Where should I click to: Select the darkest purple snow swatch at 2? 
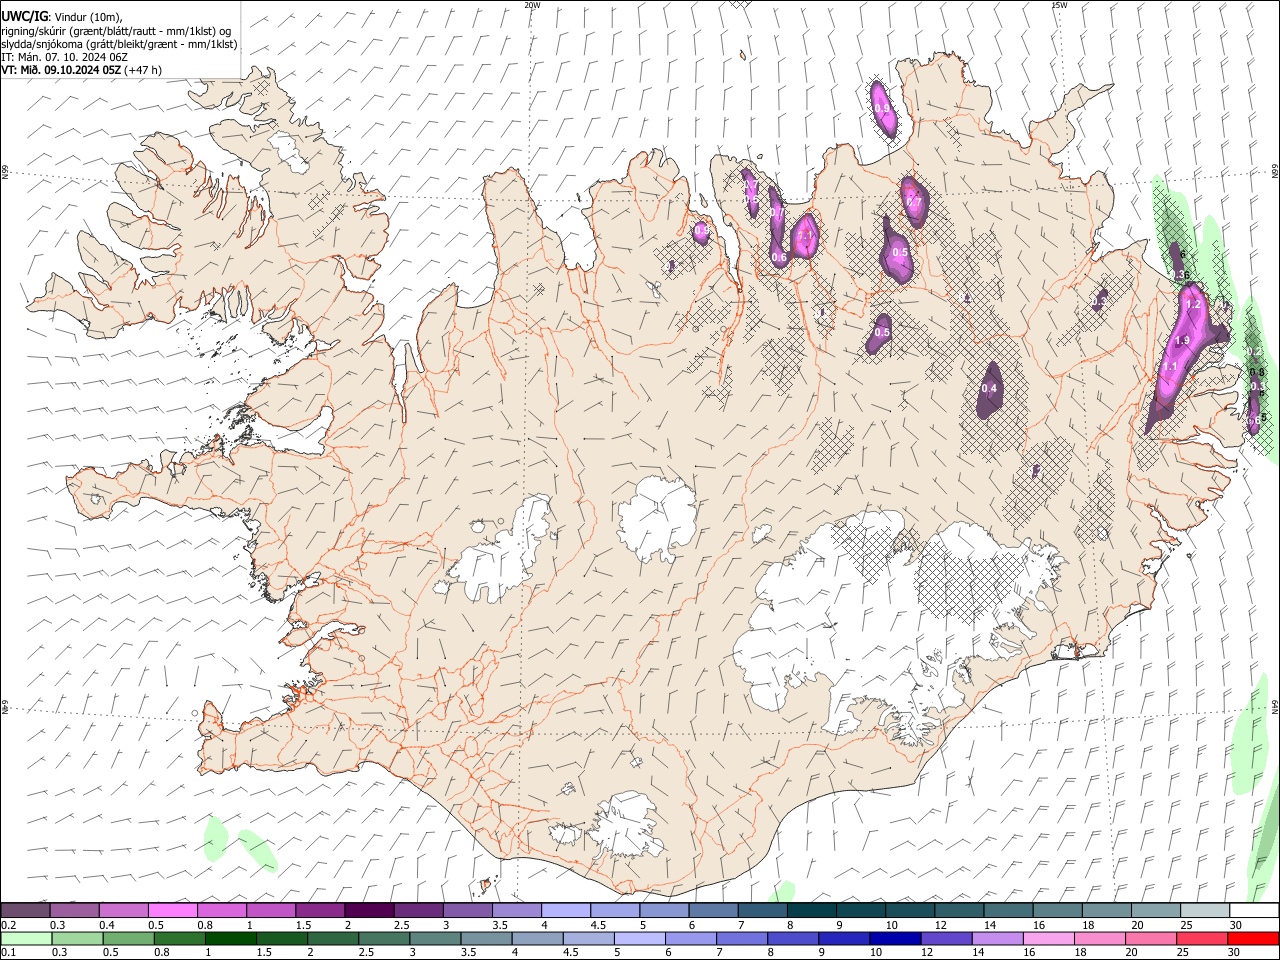[x=369, y=910]
